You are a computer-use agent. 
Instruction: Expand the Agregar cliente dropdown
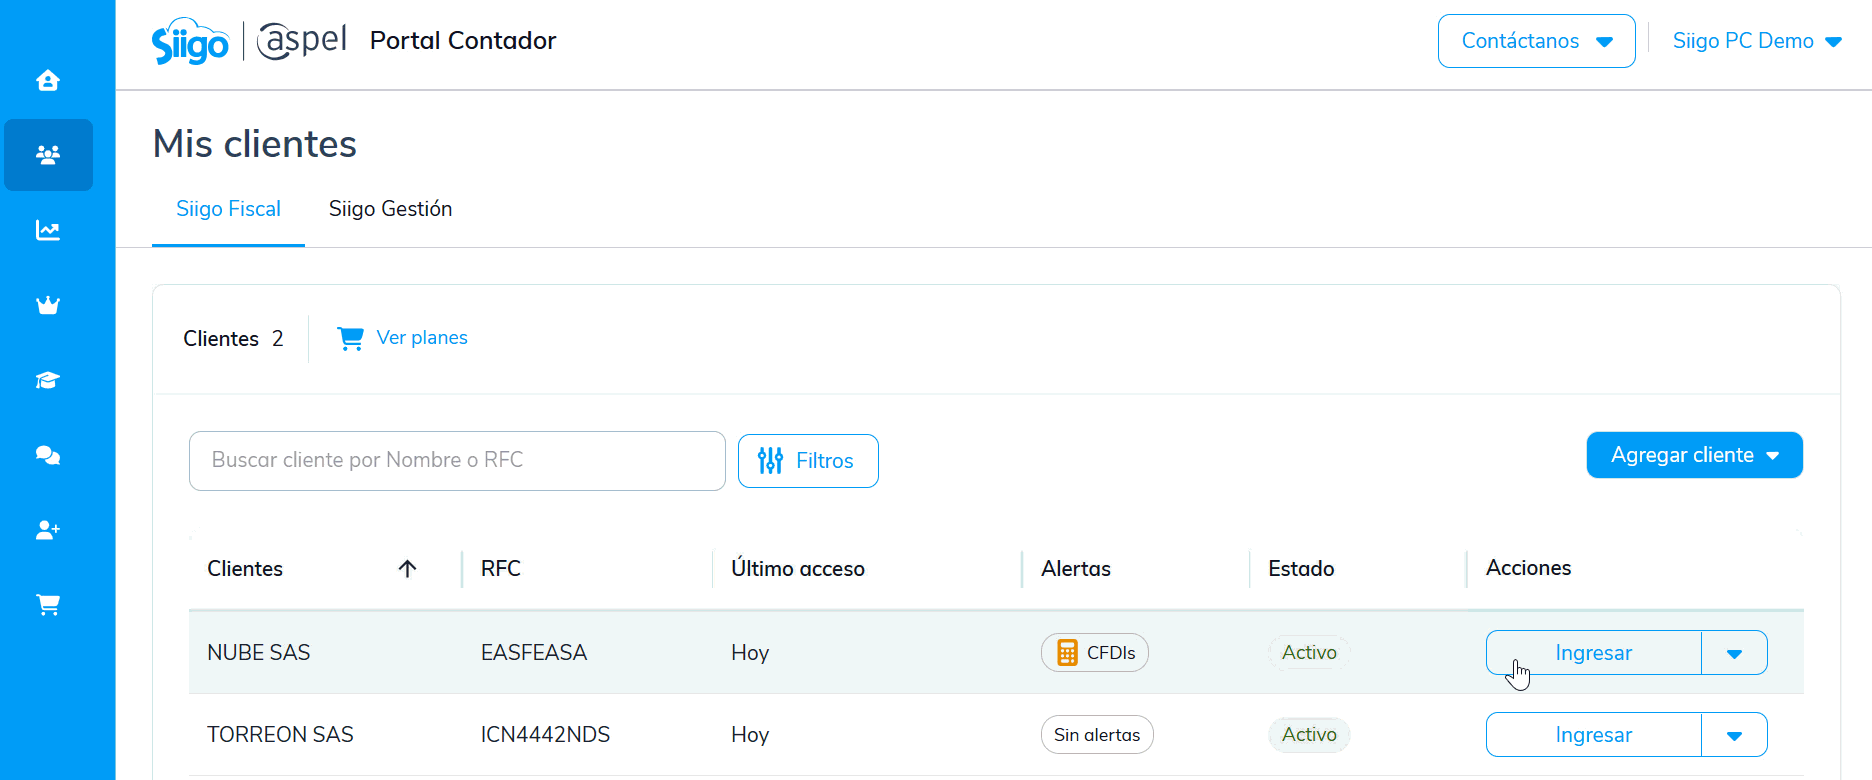click(x=1694, y=455)
